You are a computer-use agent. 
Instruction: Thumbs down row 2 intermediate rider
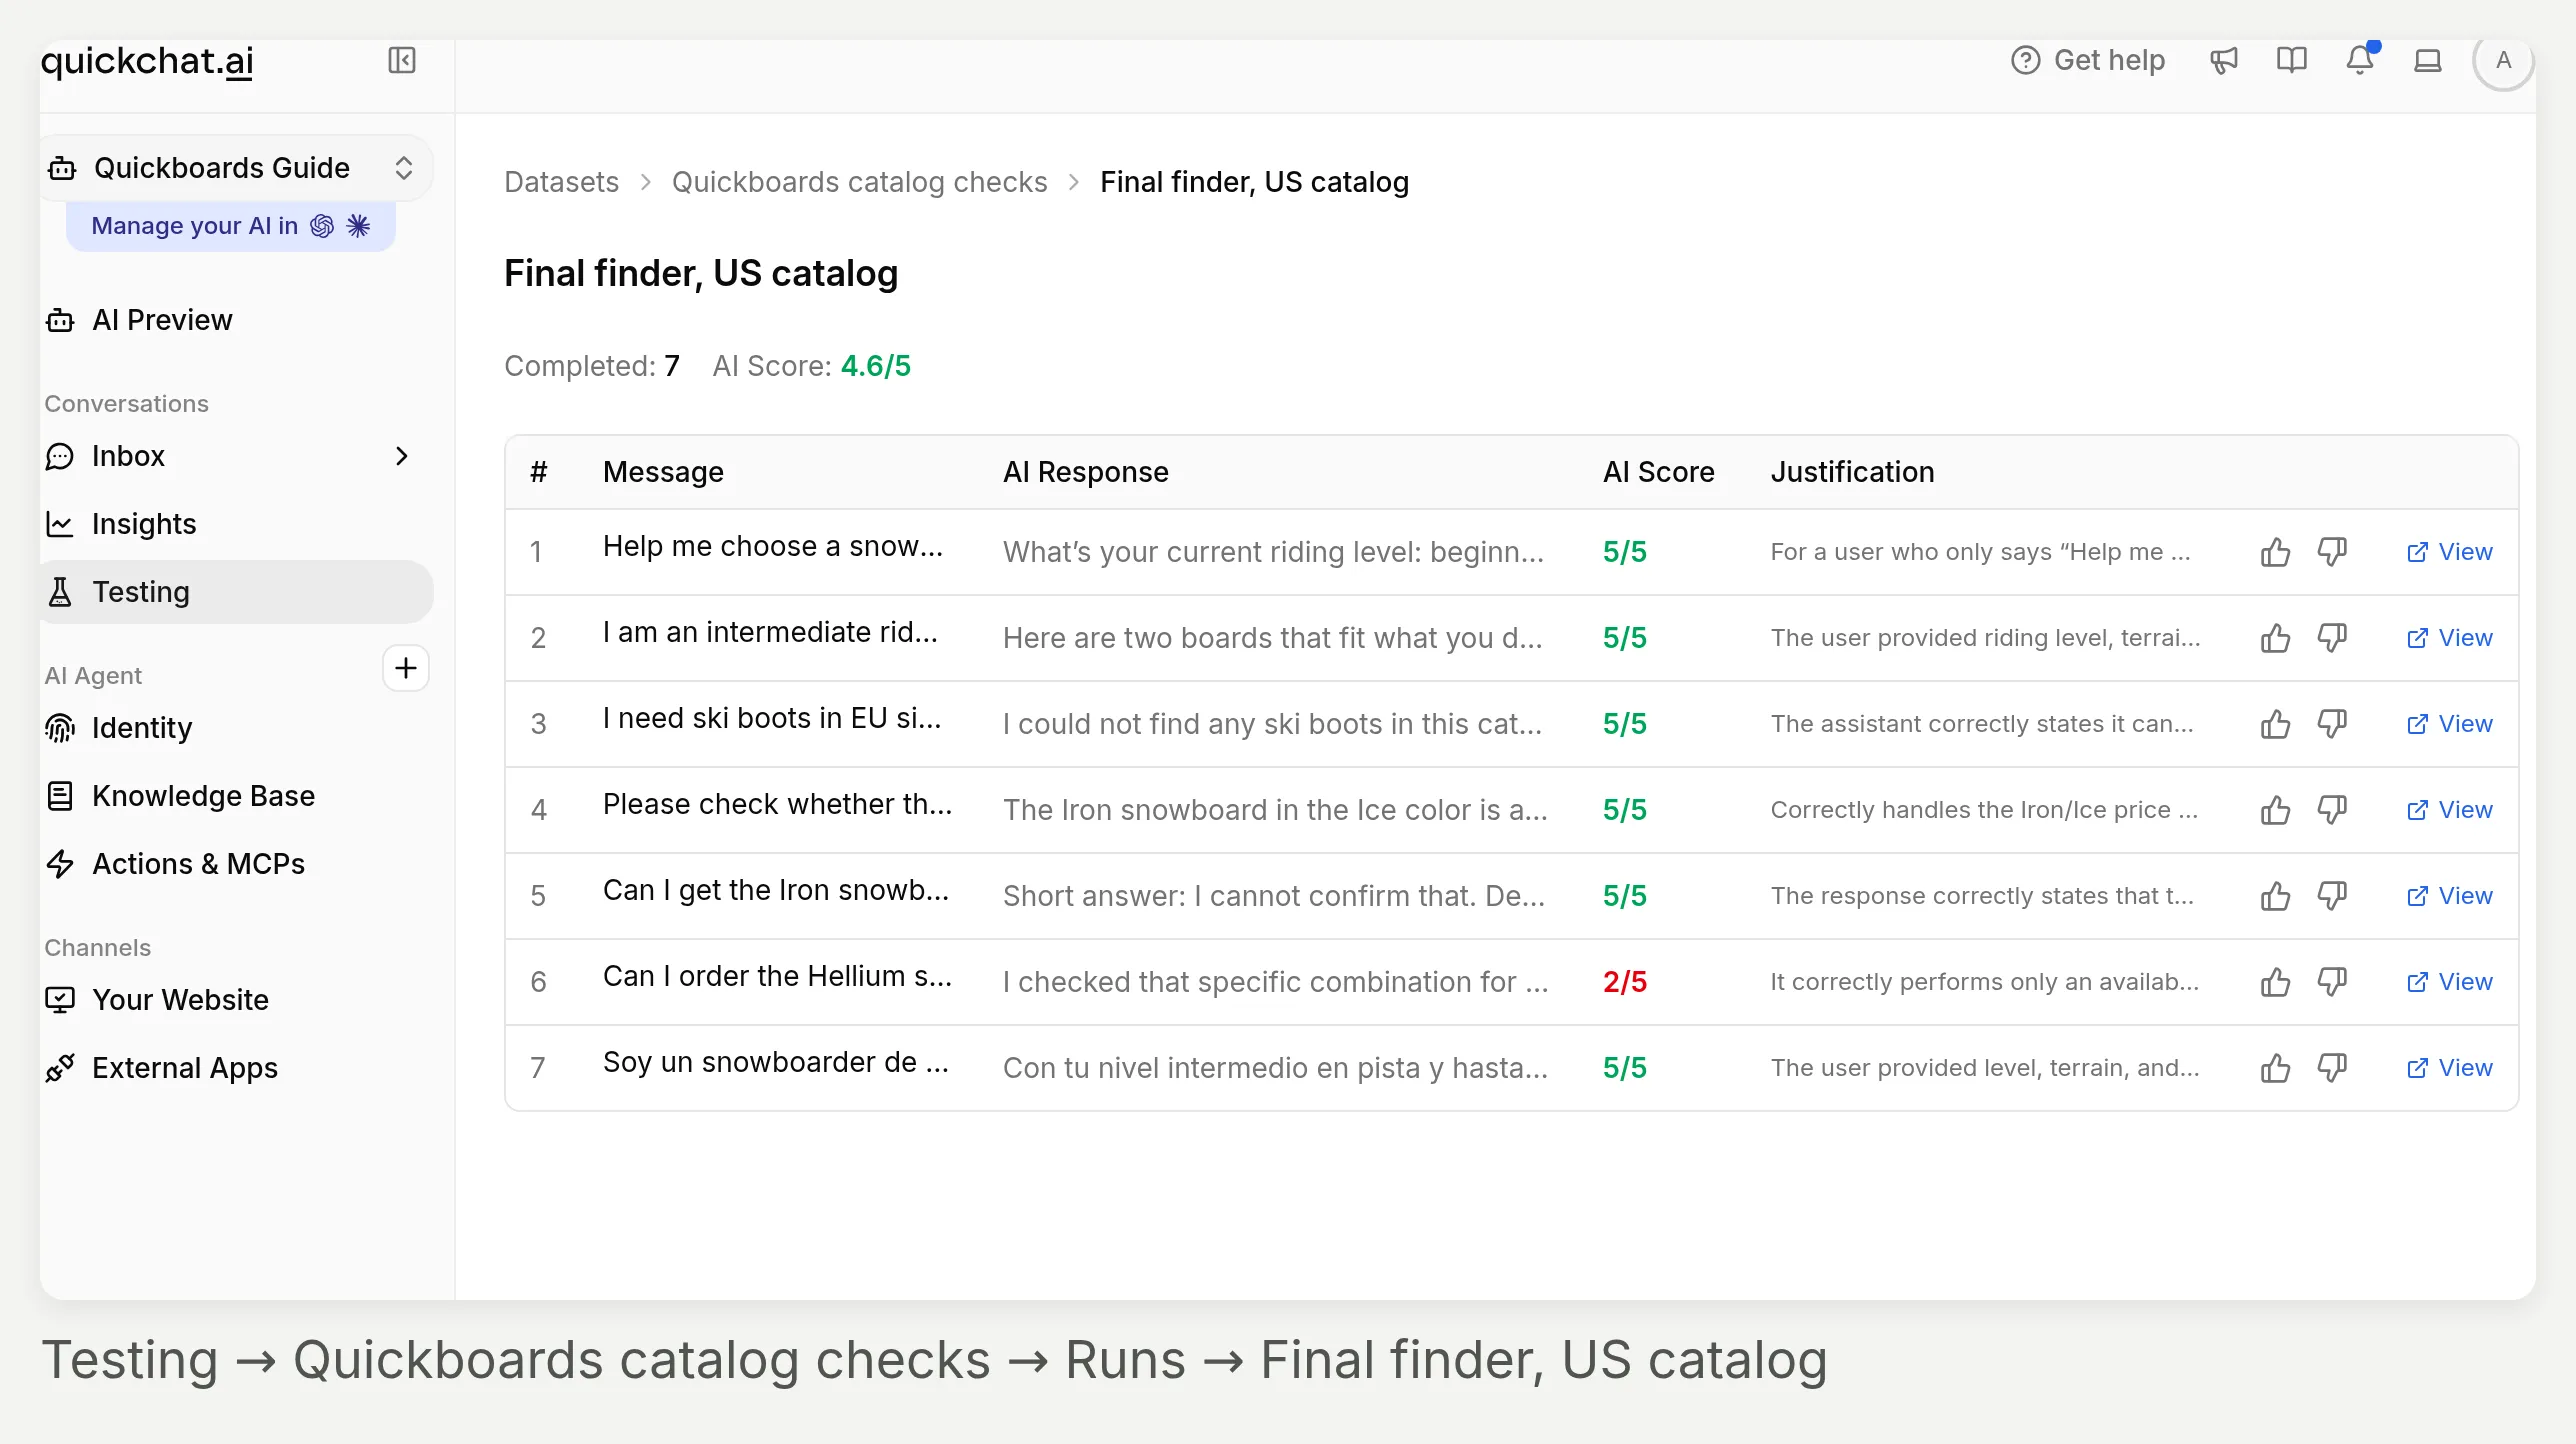tap(2332, 638)
